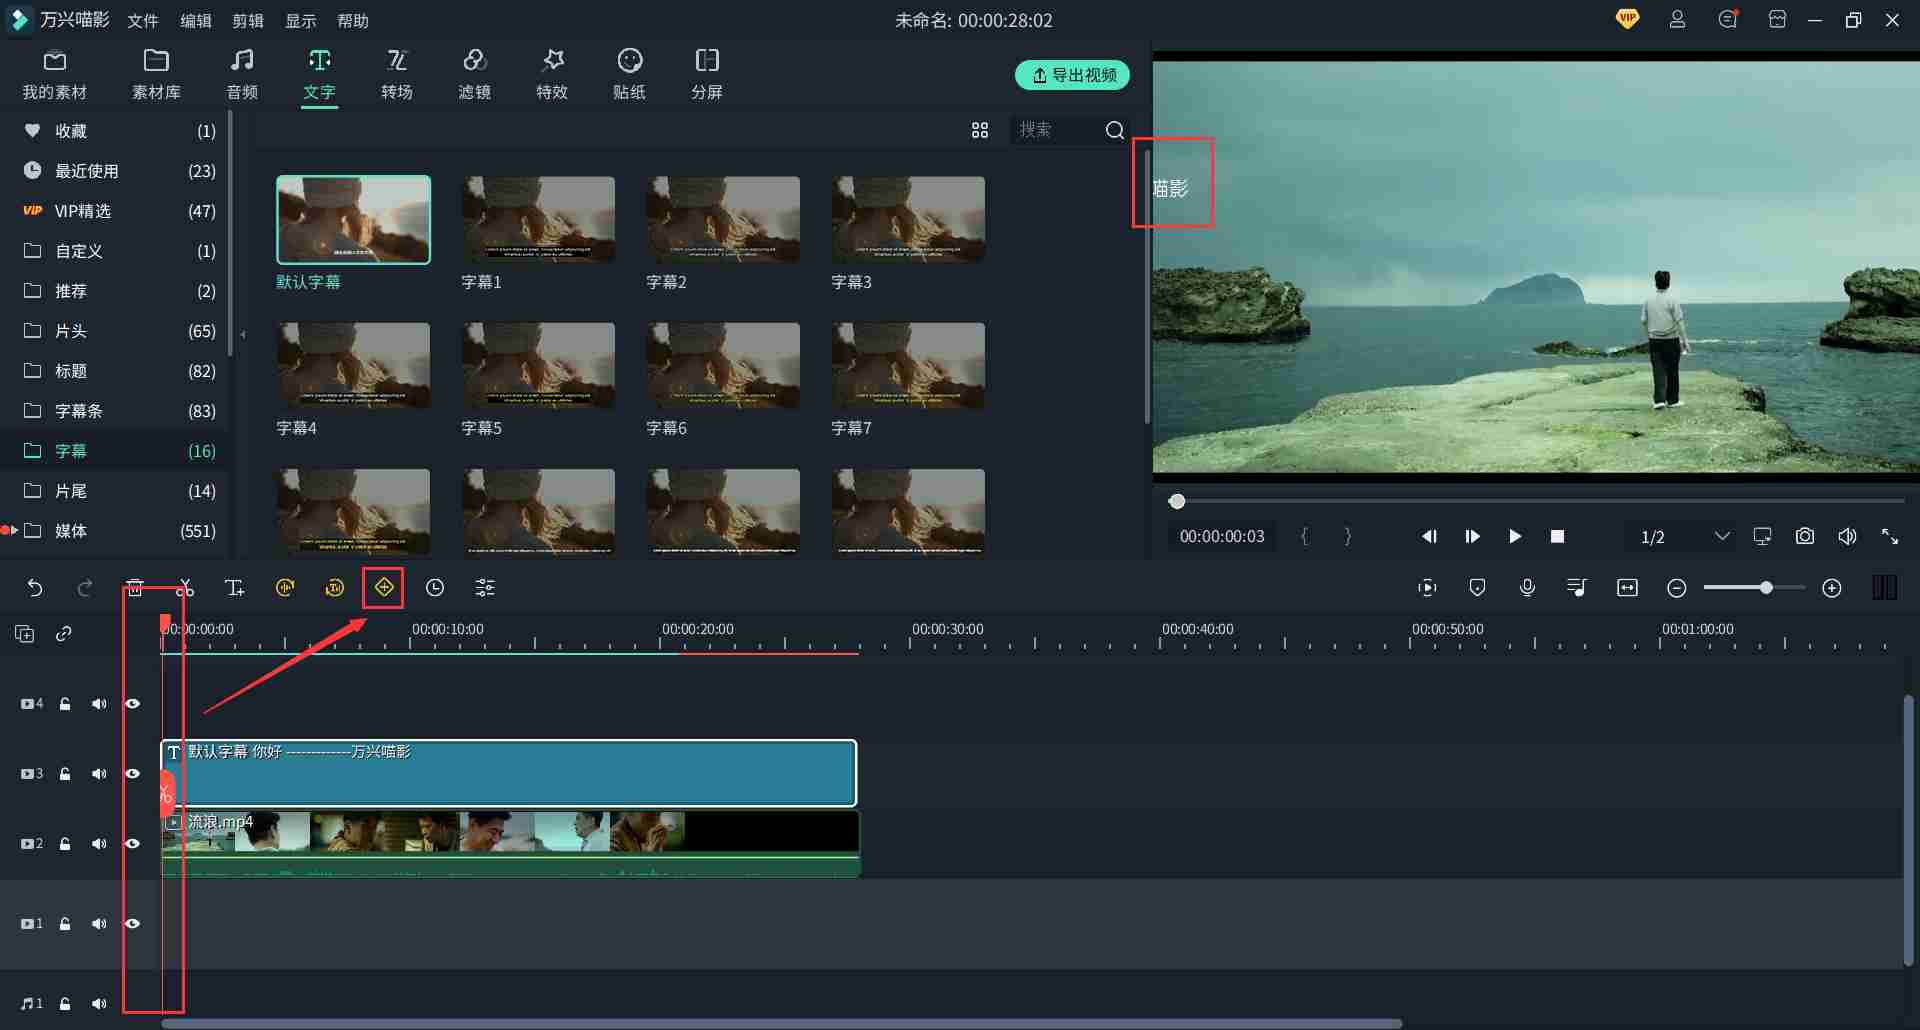Open the 显示 menu
Image resolution: width=1920 pixels, height=1030 pixels.
(301, 20)
